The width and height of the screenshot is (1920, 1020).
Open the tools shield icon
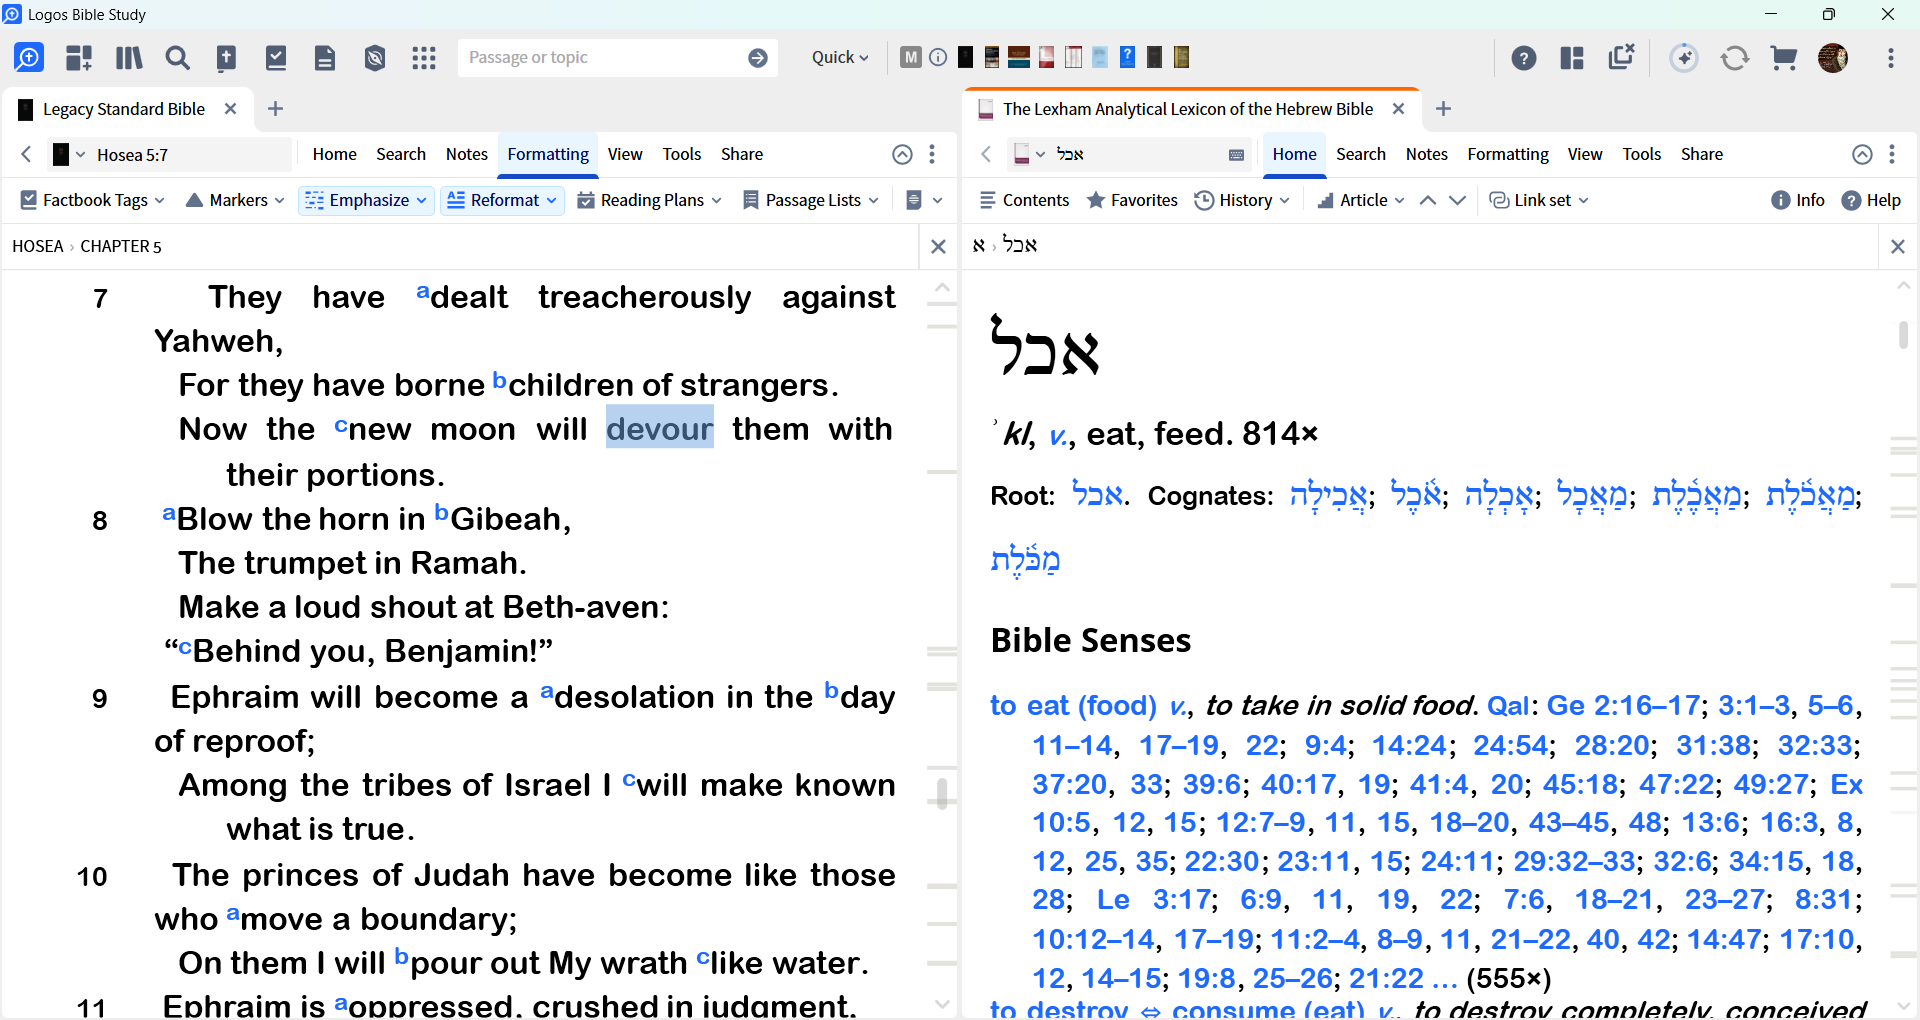375,58
